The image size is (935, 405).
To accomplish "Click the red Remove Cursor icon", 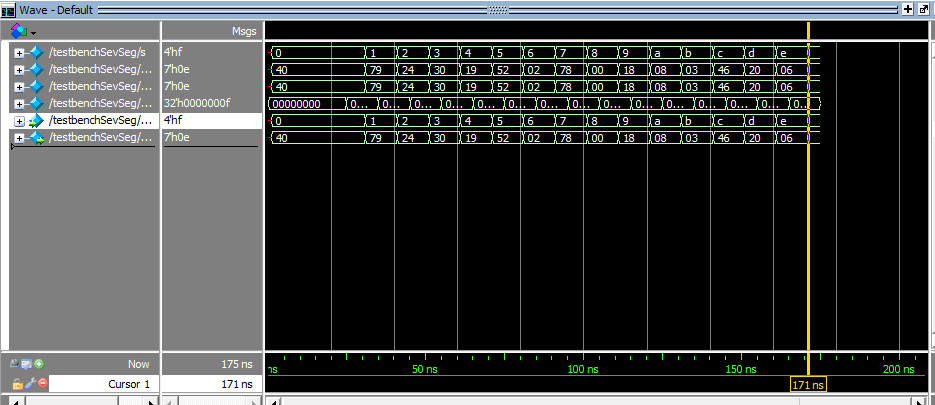I will tap(41, 384).
